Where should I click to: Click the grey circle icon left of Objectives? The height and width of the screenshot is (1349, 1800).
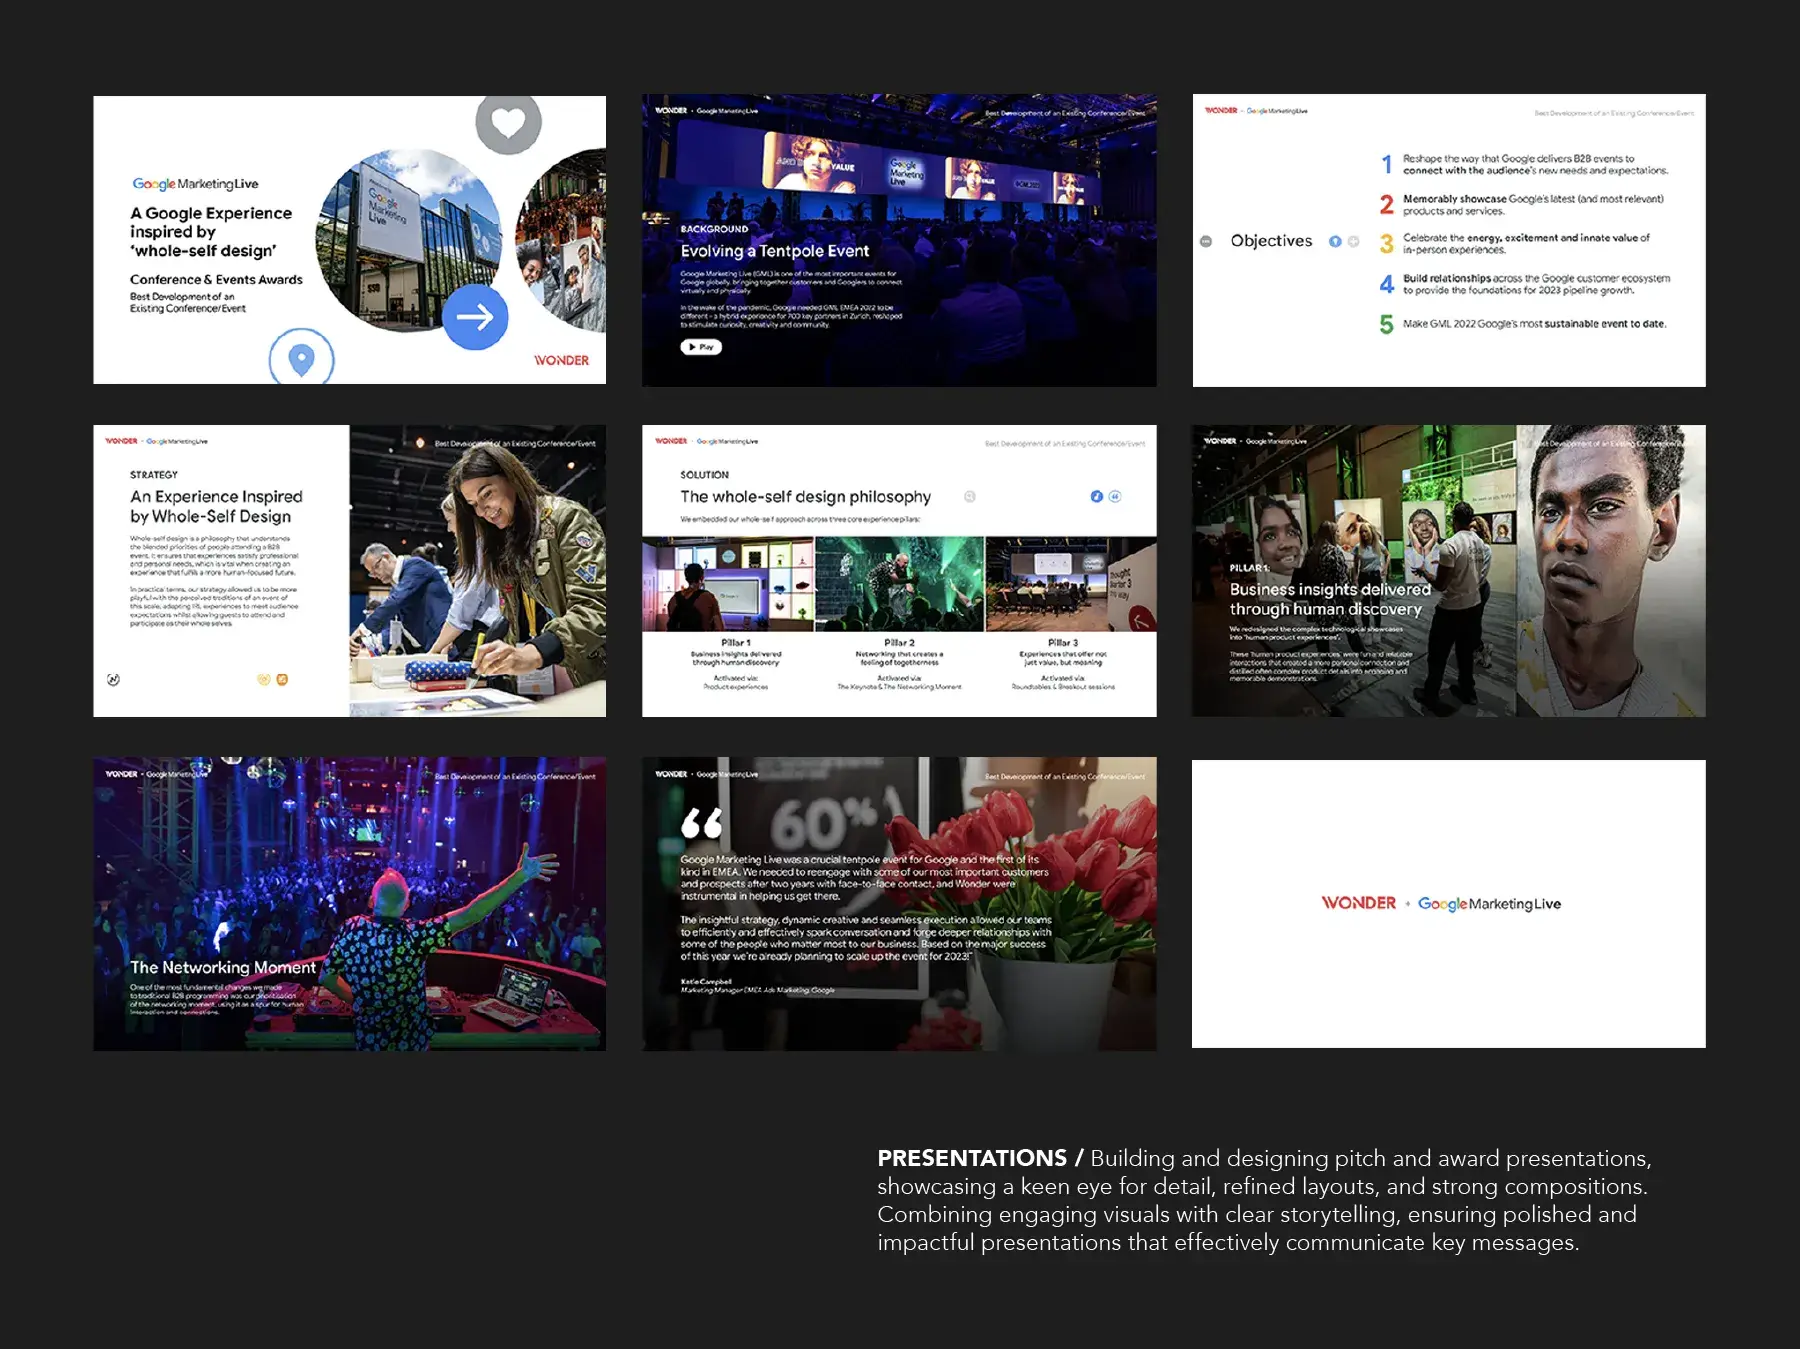click(1206, 241)
